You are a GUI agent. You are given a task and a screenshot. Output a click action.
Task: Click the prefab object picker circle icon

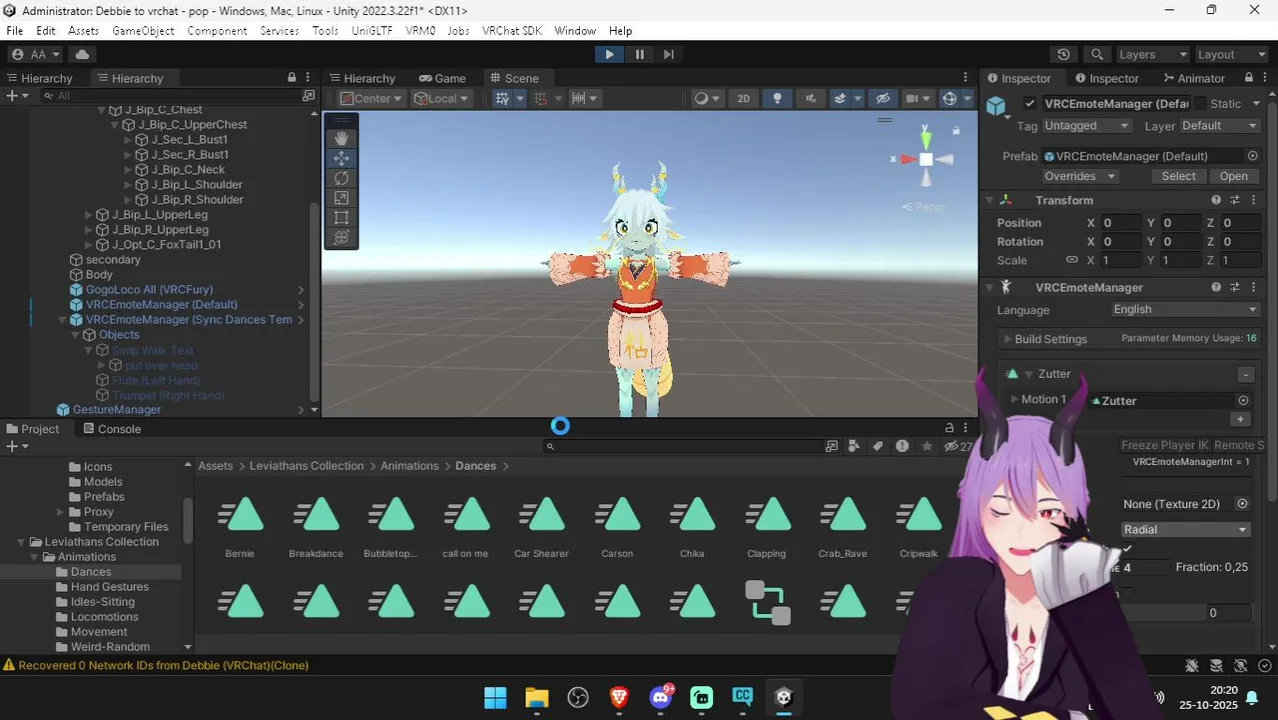click(x=1252, y=156)
